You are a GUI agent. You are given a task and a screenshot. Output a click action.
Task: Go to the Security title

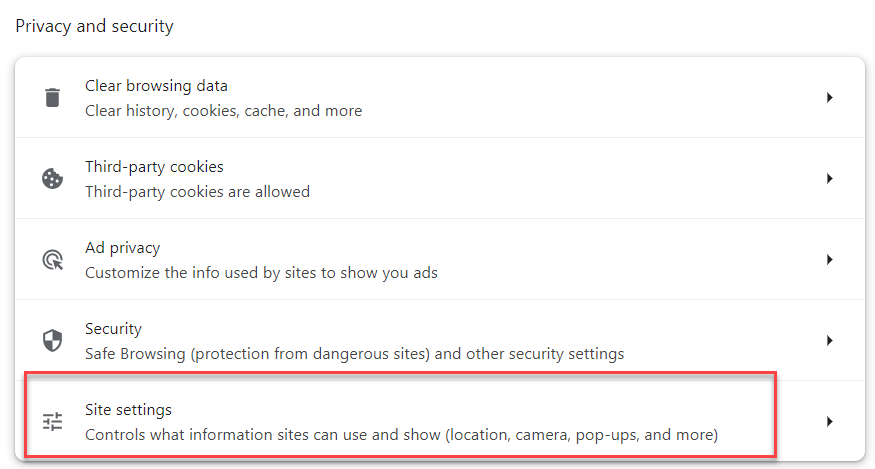click(x=113, y=329)
